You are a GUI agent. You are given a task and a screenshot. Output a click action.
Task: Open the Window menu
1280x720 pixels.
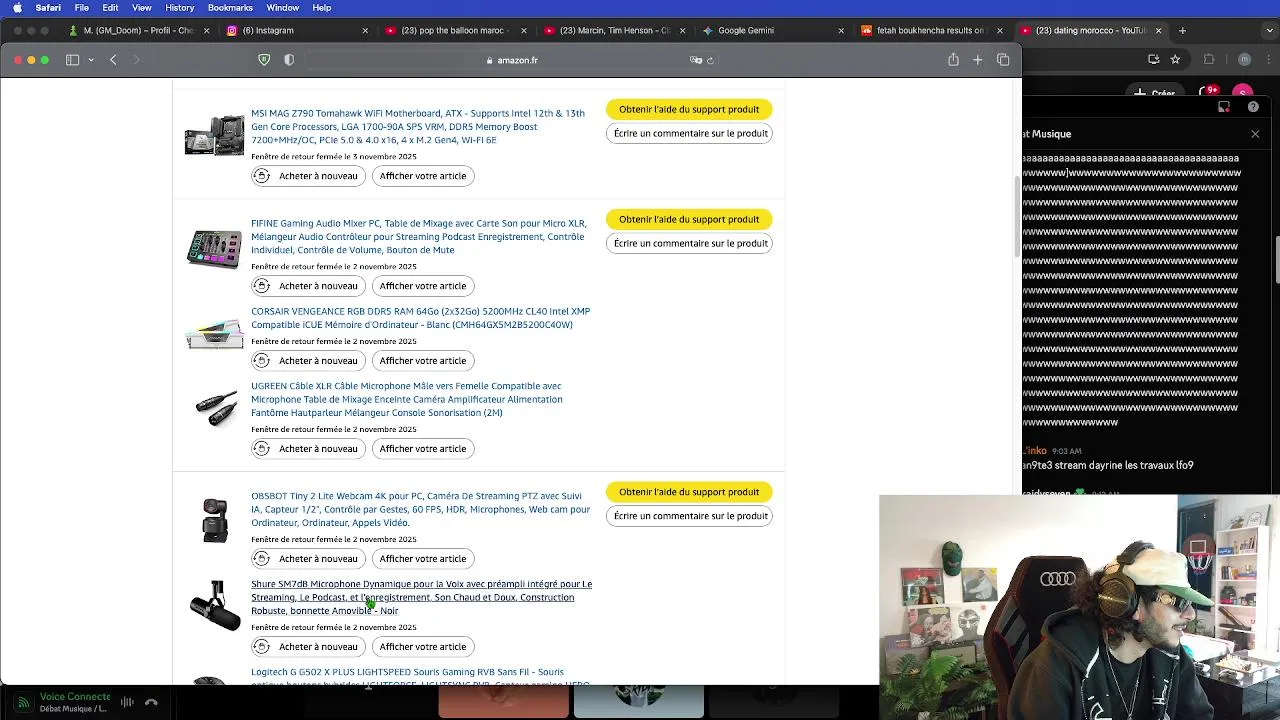pyautogui.click(x=283, y=8)
